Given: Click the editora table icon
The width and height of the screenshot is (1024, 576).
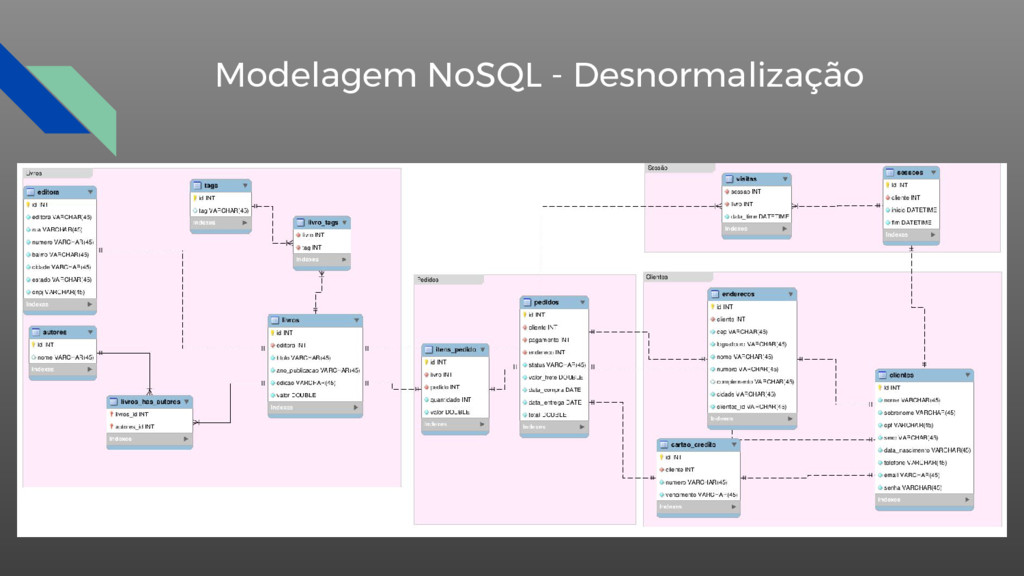Looking at the screenshot, I should click(31, 192).
